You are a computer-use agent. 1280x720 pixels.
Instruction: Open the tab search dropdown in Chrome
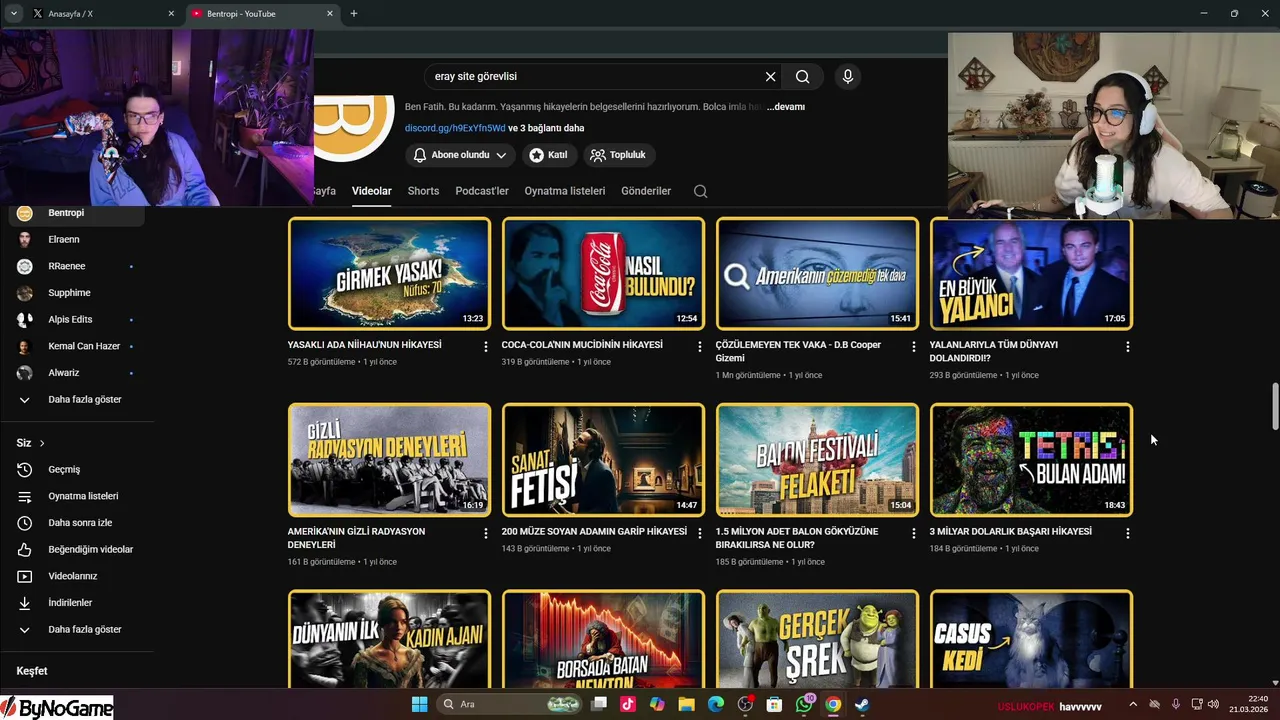tap(13, 13)
